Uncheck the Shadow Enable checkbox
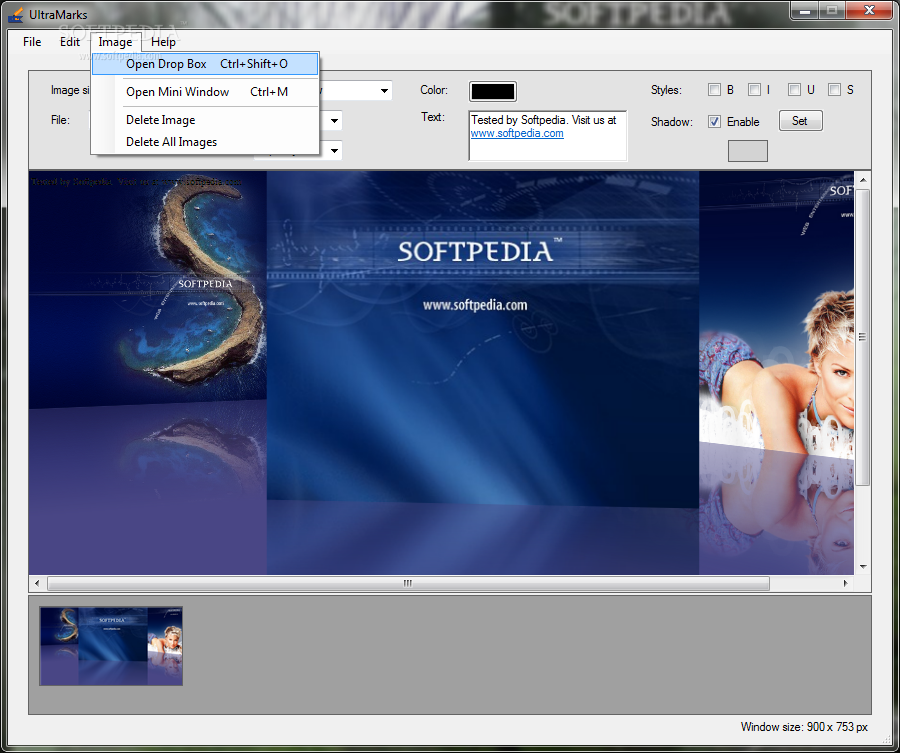The width and height of the screenshot is (900, 753). (715, 122)
